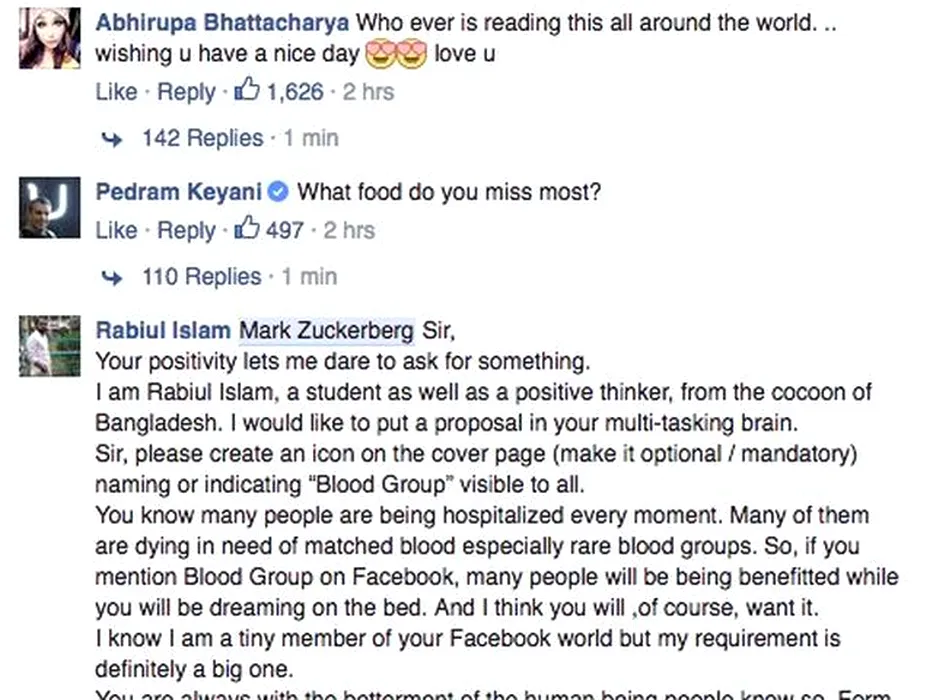Open Abhirupa Bhattacharya's profile picture
Viewport: 933px width, 700px height.
coord(50,38)
